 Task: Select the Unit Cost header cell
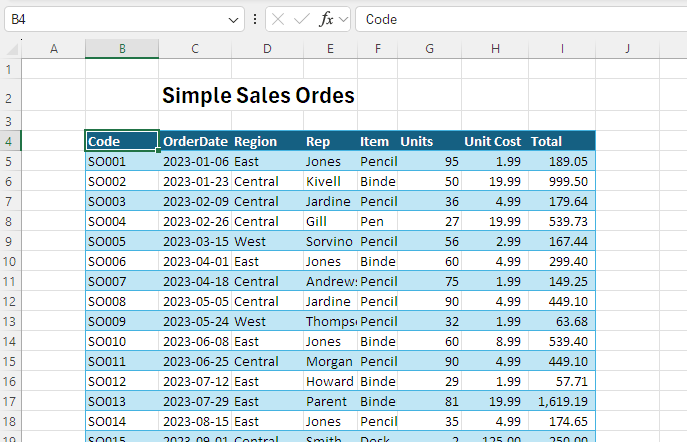(x=495, y=141)
